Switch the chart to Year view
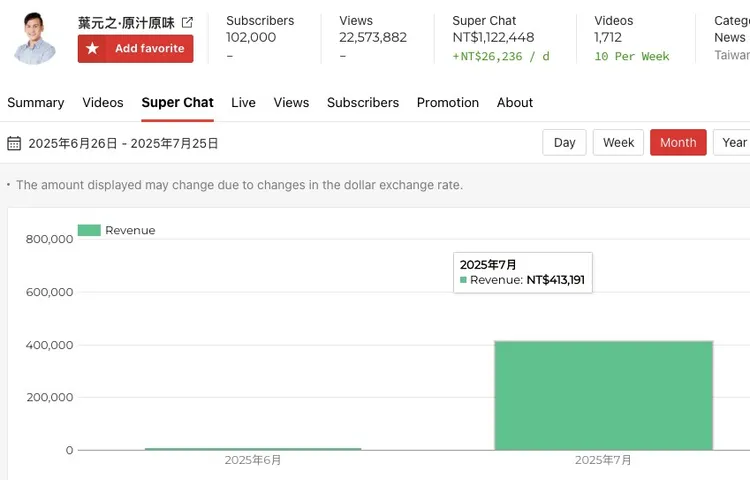Image resolution: width=750 pixels, height=480 pixels. pyautogui.click(x=733, y=142)
